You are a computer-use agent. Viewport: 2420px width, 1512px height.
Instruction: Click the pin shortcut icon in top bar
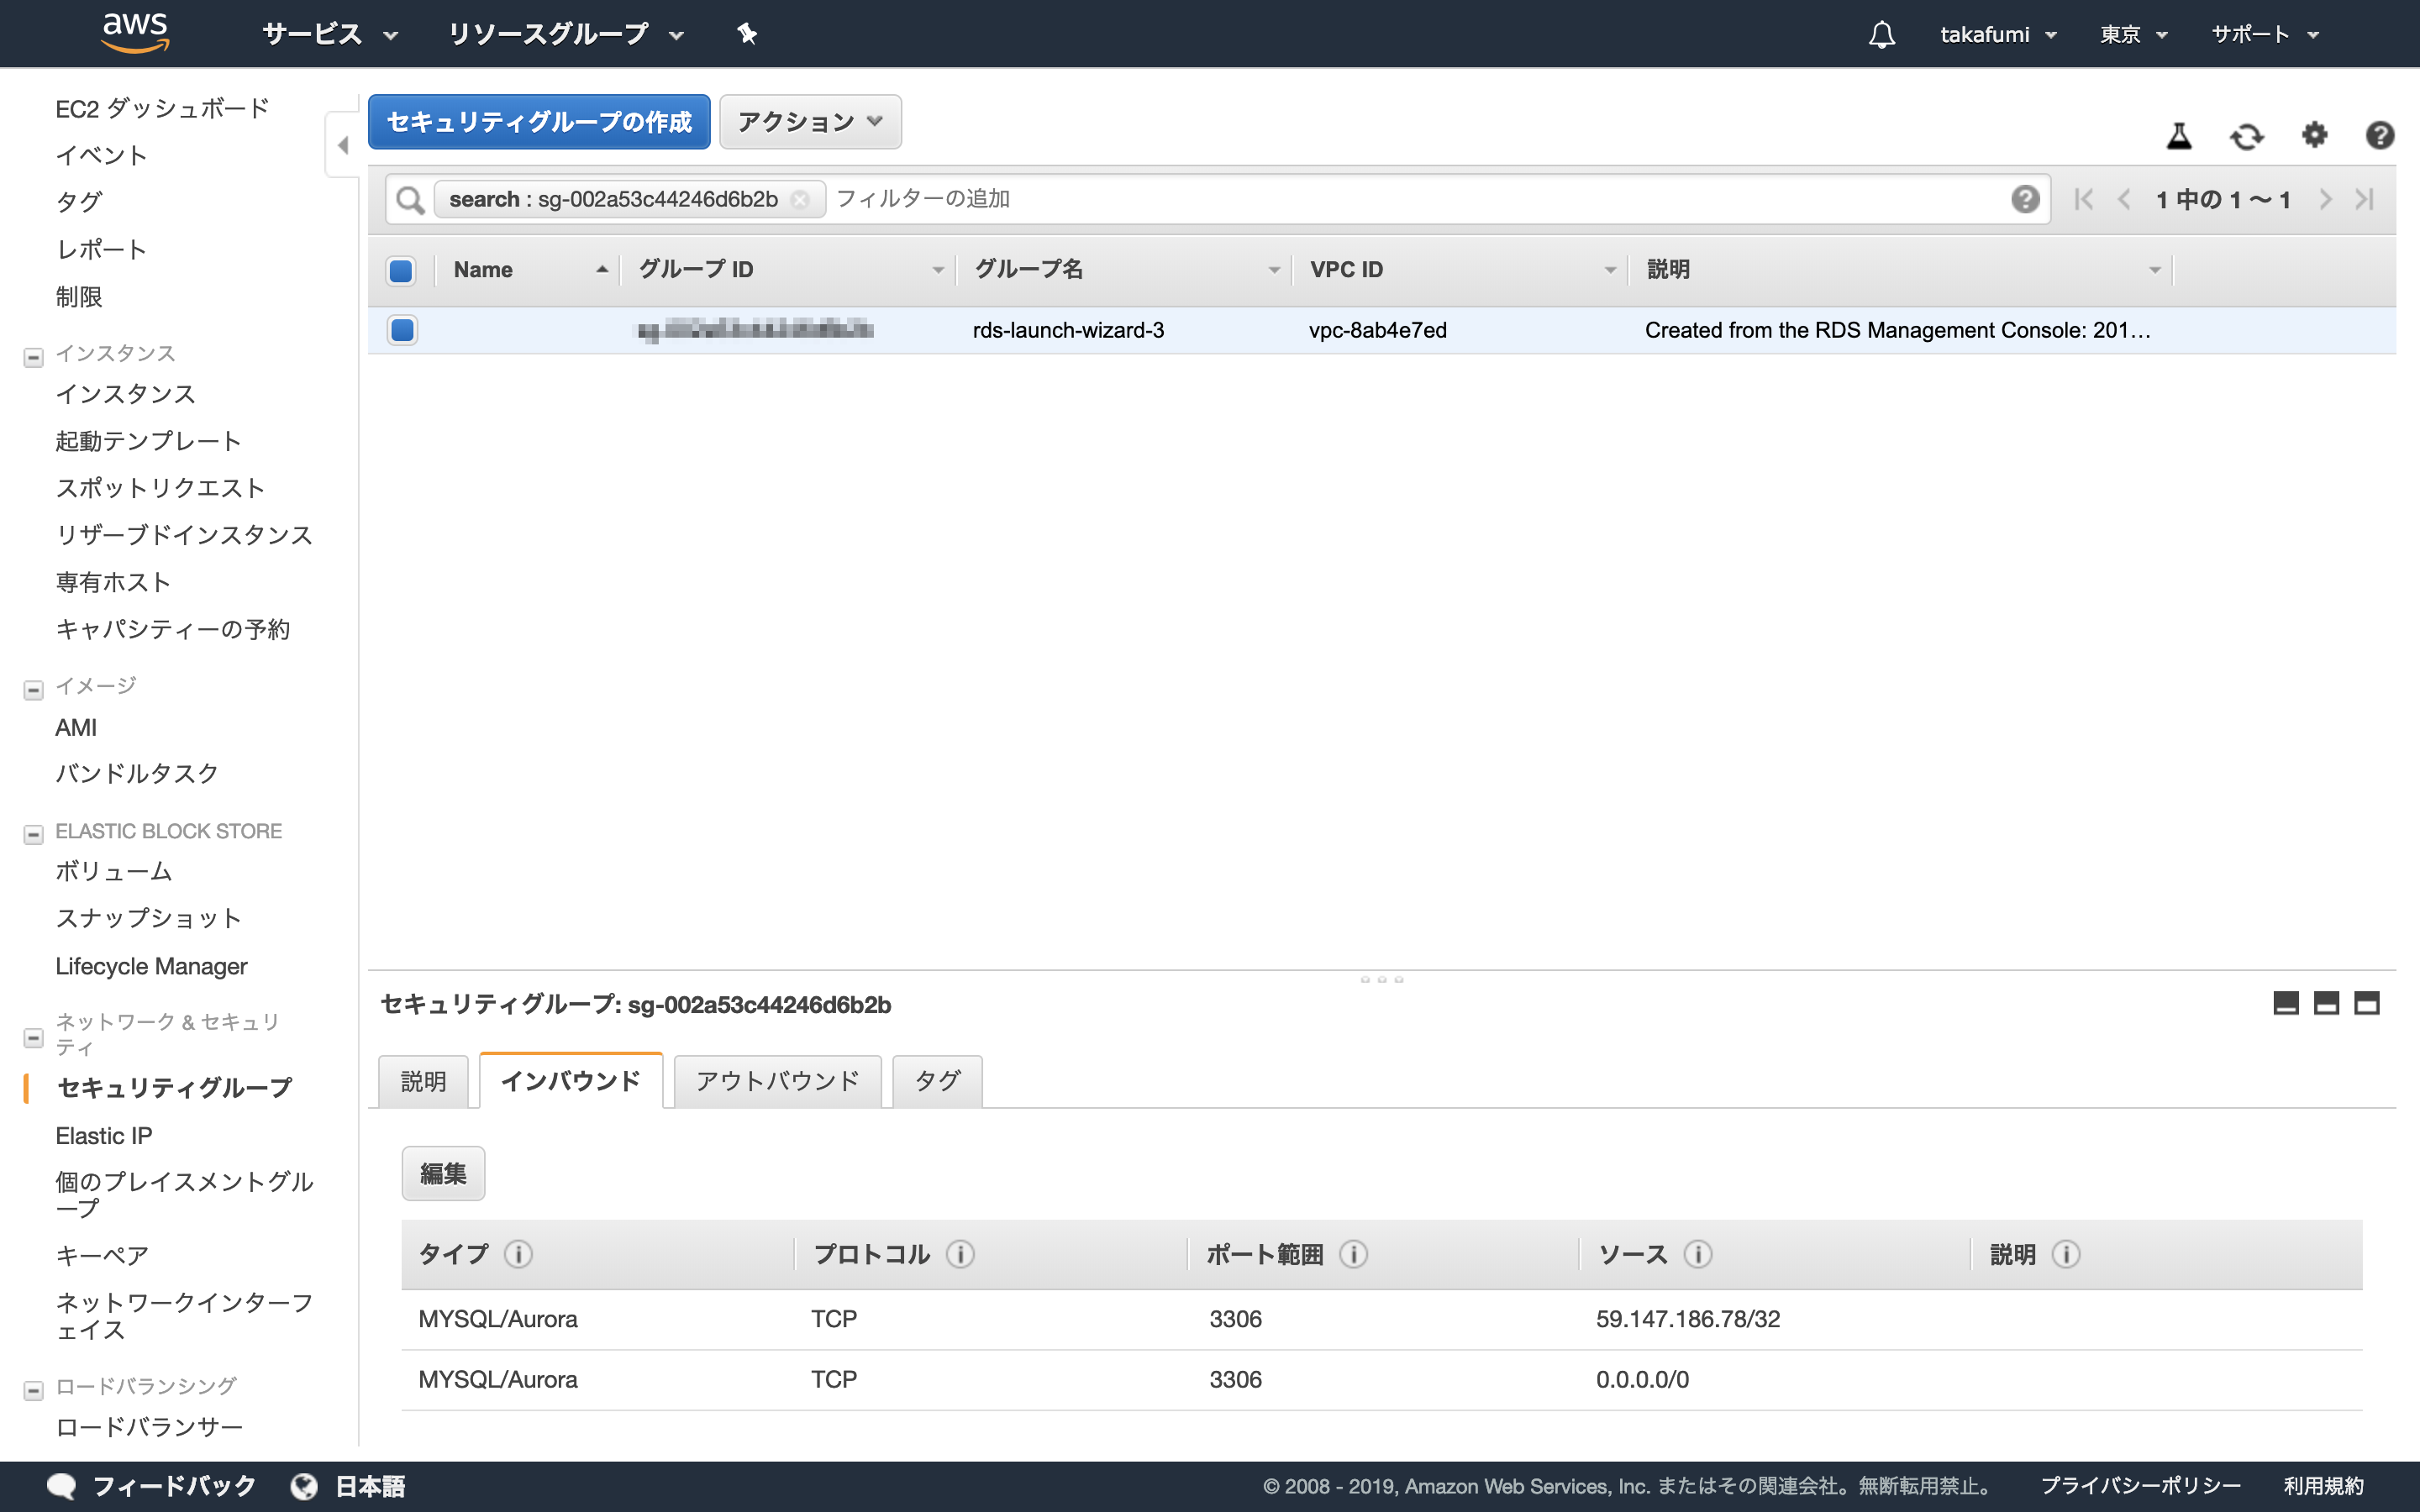[747, 34]
